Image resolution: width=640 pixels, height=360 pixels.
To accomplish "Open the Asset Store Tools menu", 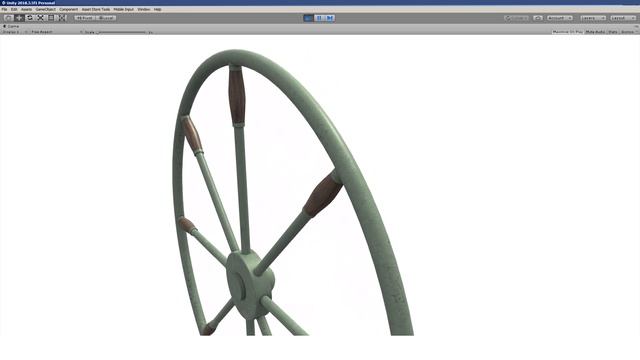I will point(96,9).
